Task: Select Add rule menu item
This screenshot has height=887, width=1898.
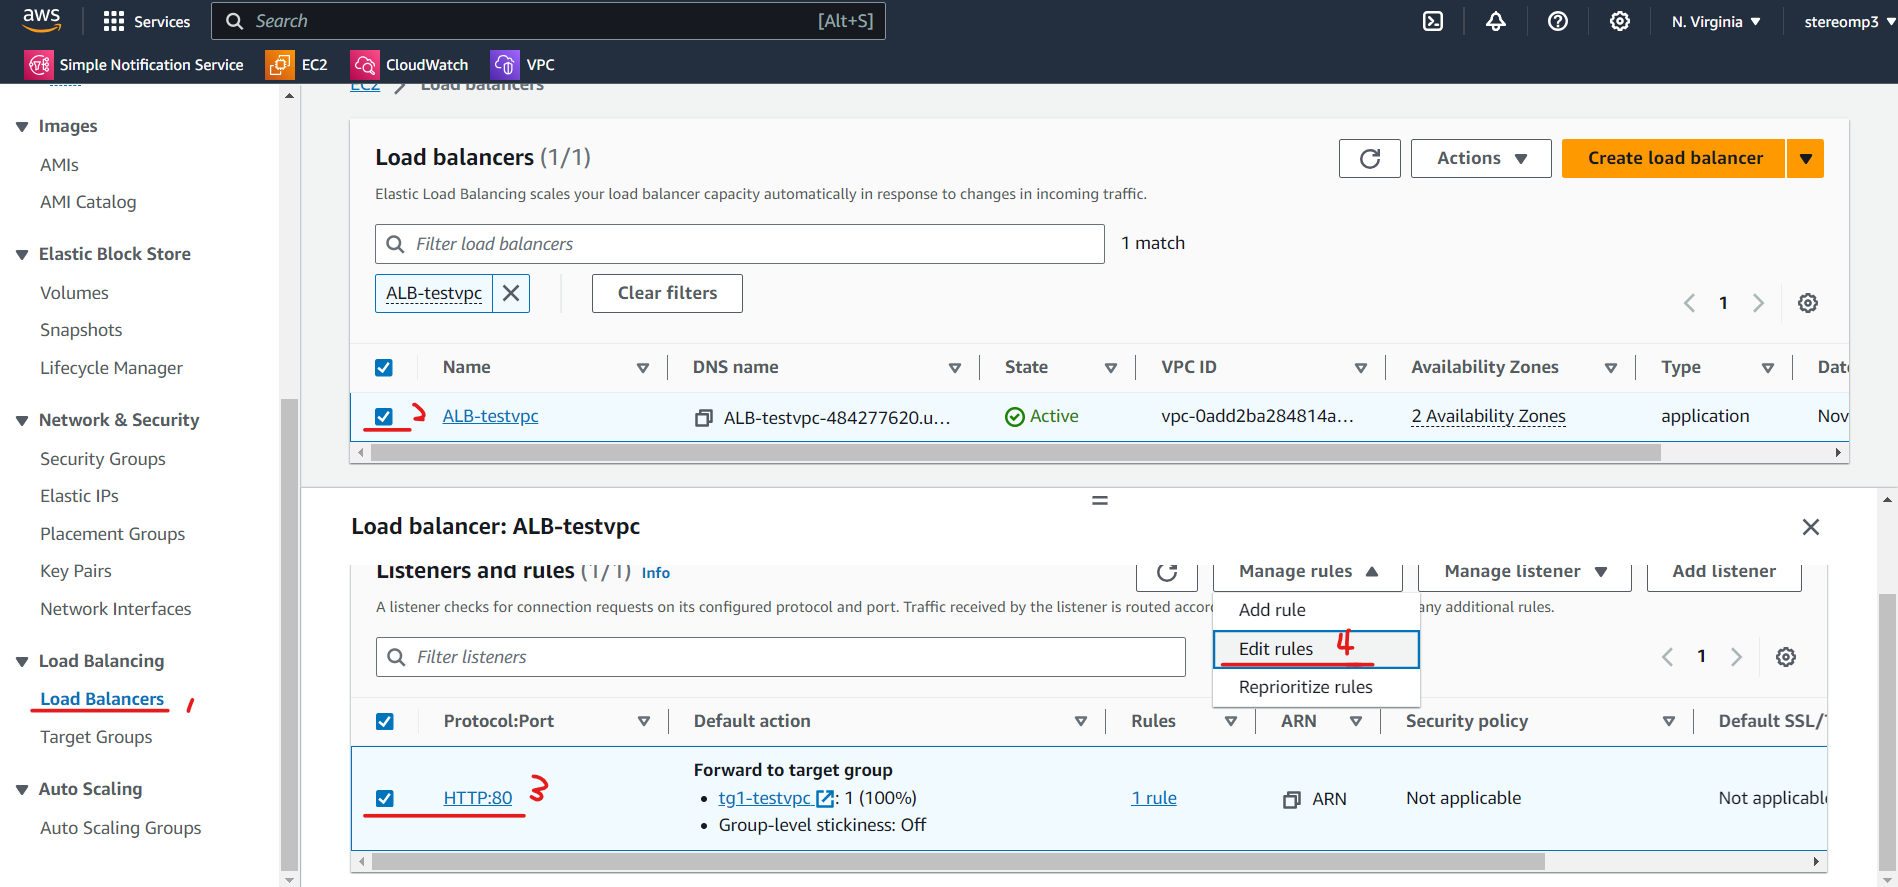Action: [x=1316, y=610]
